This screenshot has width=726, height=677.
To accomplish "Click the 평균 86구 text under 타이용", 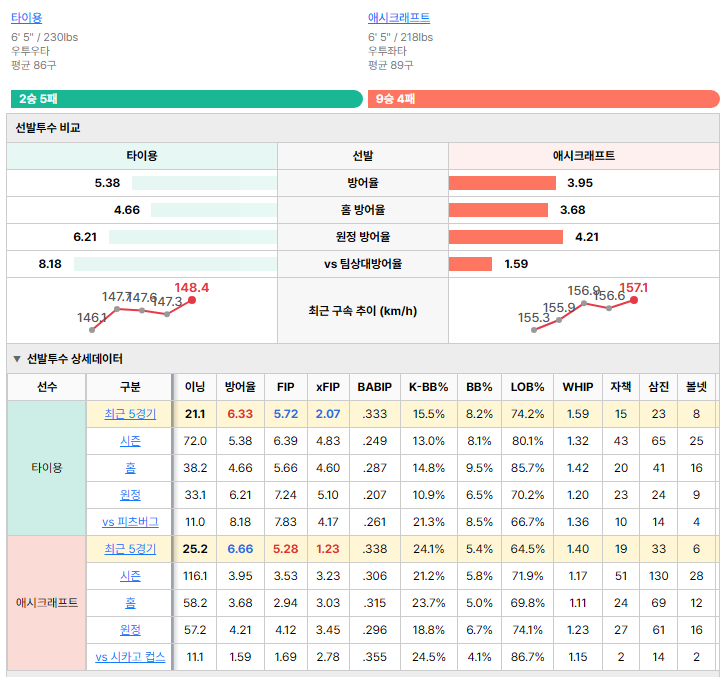I will click(x=34, y=65).
